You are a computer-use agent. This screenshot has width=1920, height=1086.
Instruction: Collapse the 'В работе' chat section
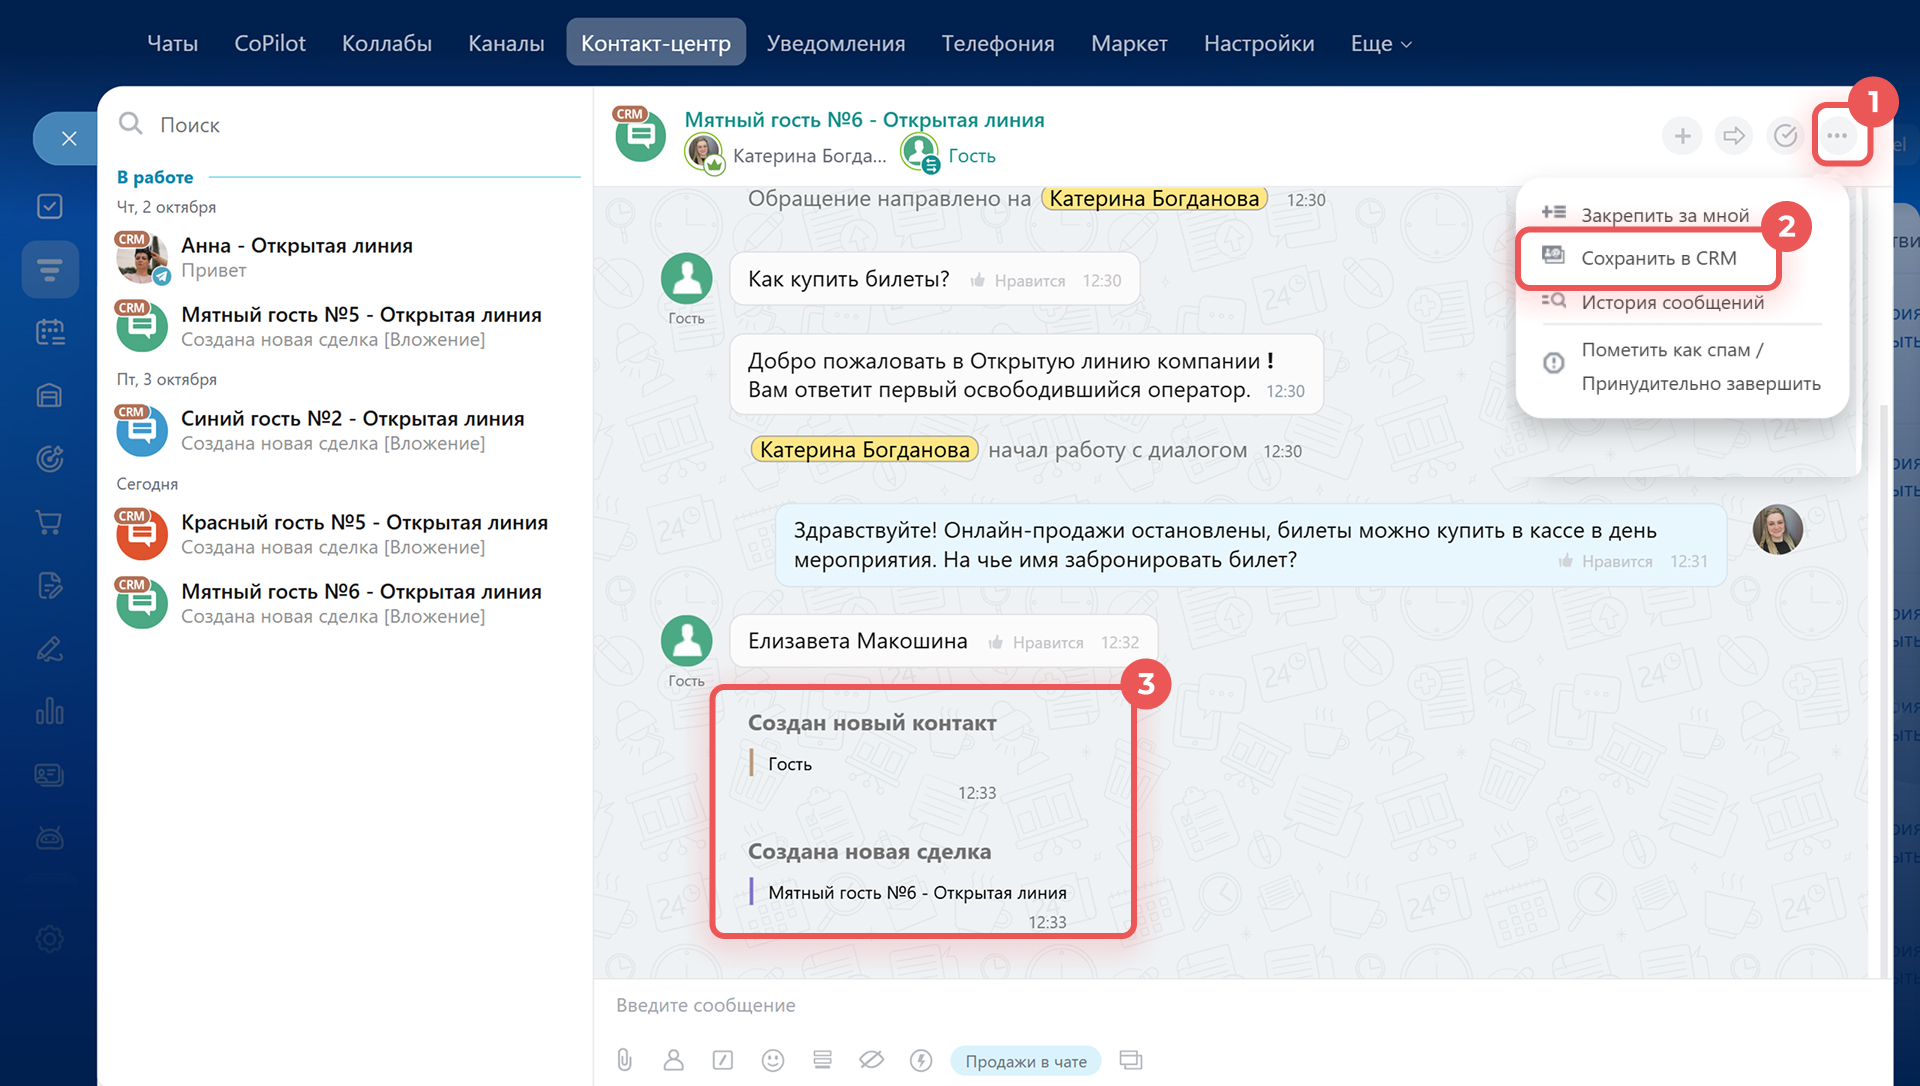pyautogui.click(x=155, y=177)
